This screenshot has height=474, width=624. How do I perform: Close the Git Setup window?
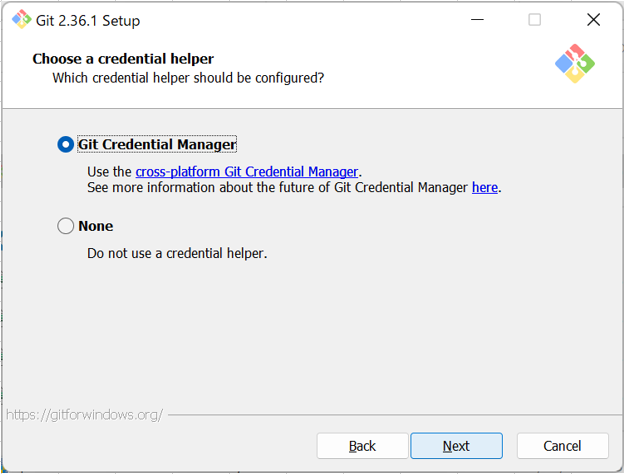tap(593, 20)
